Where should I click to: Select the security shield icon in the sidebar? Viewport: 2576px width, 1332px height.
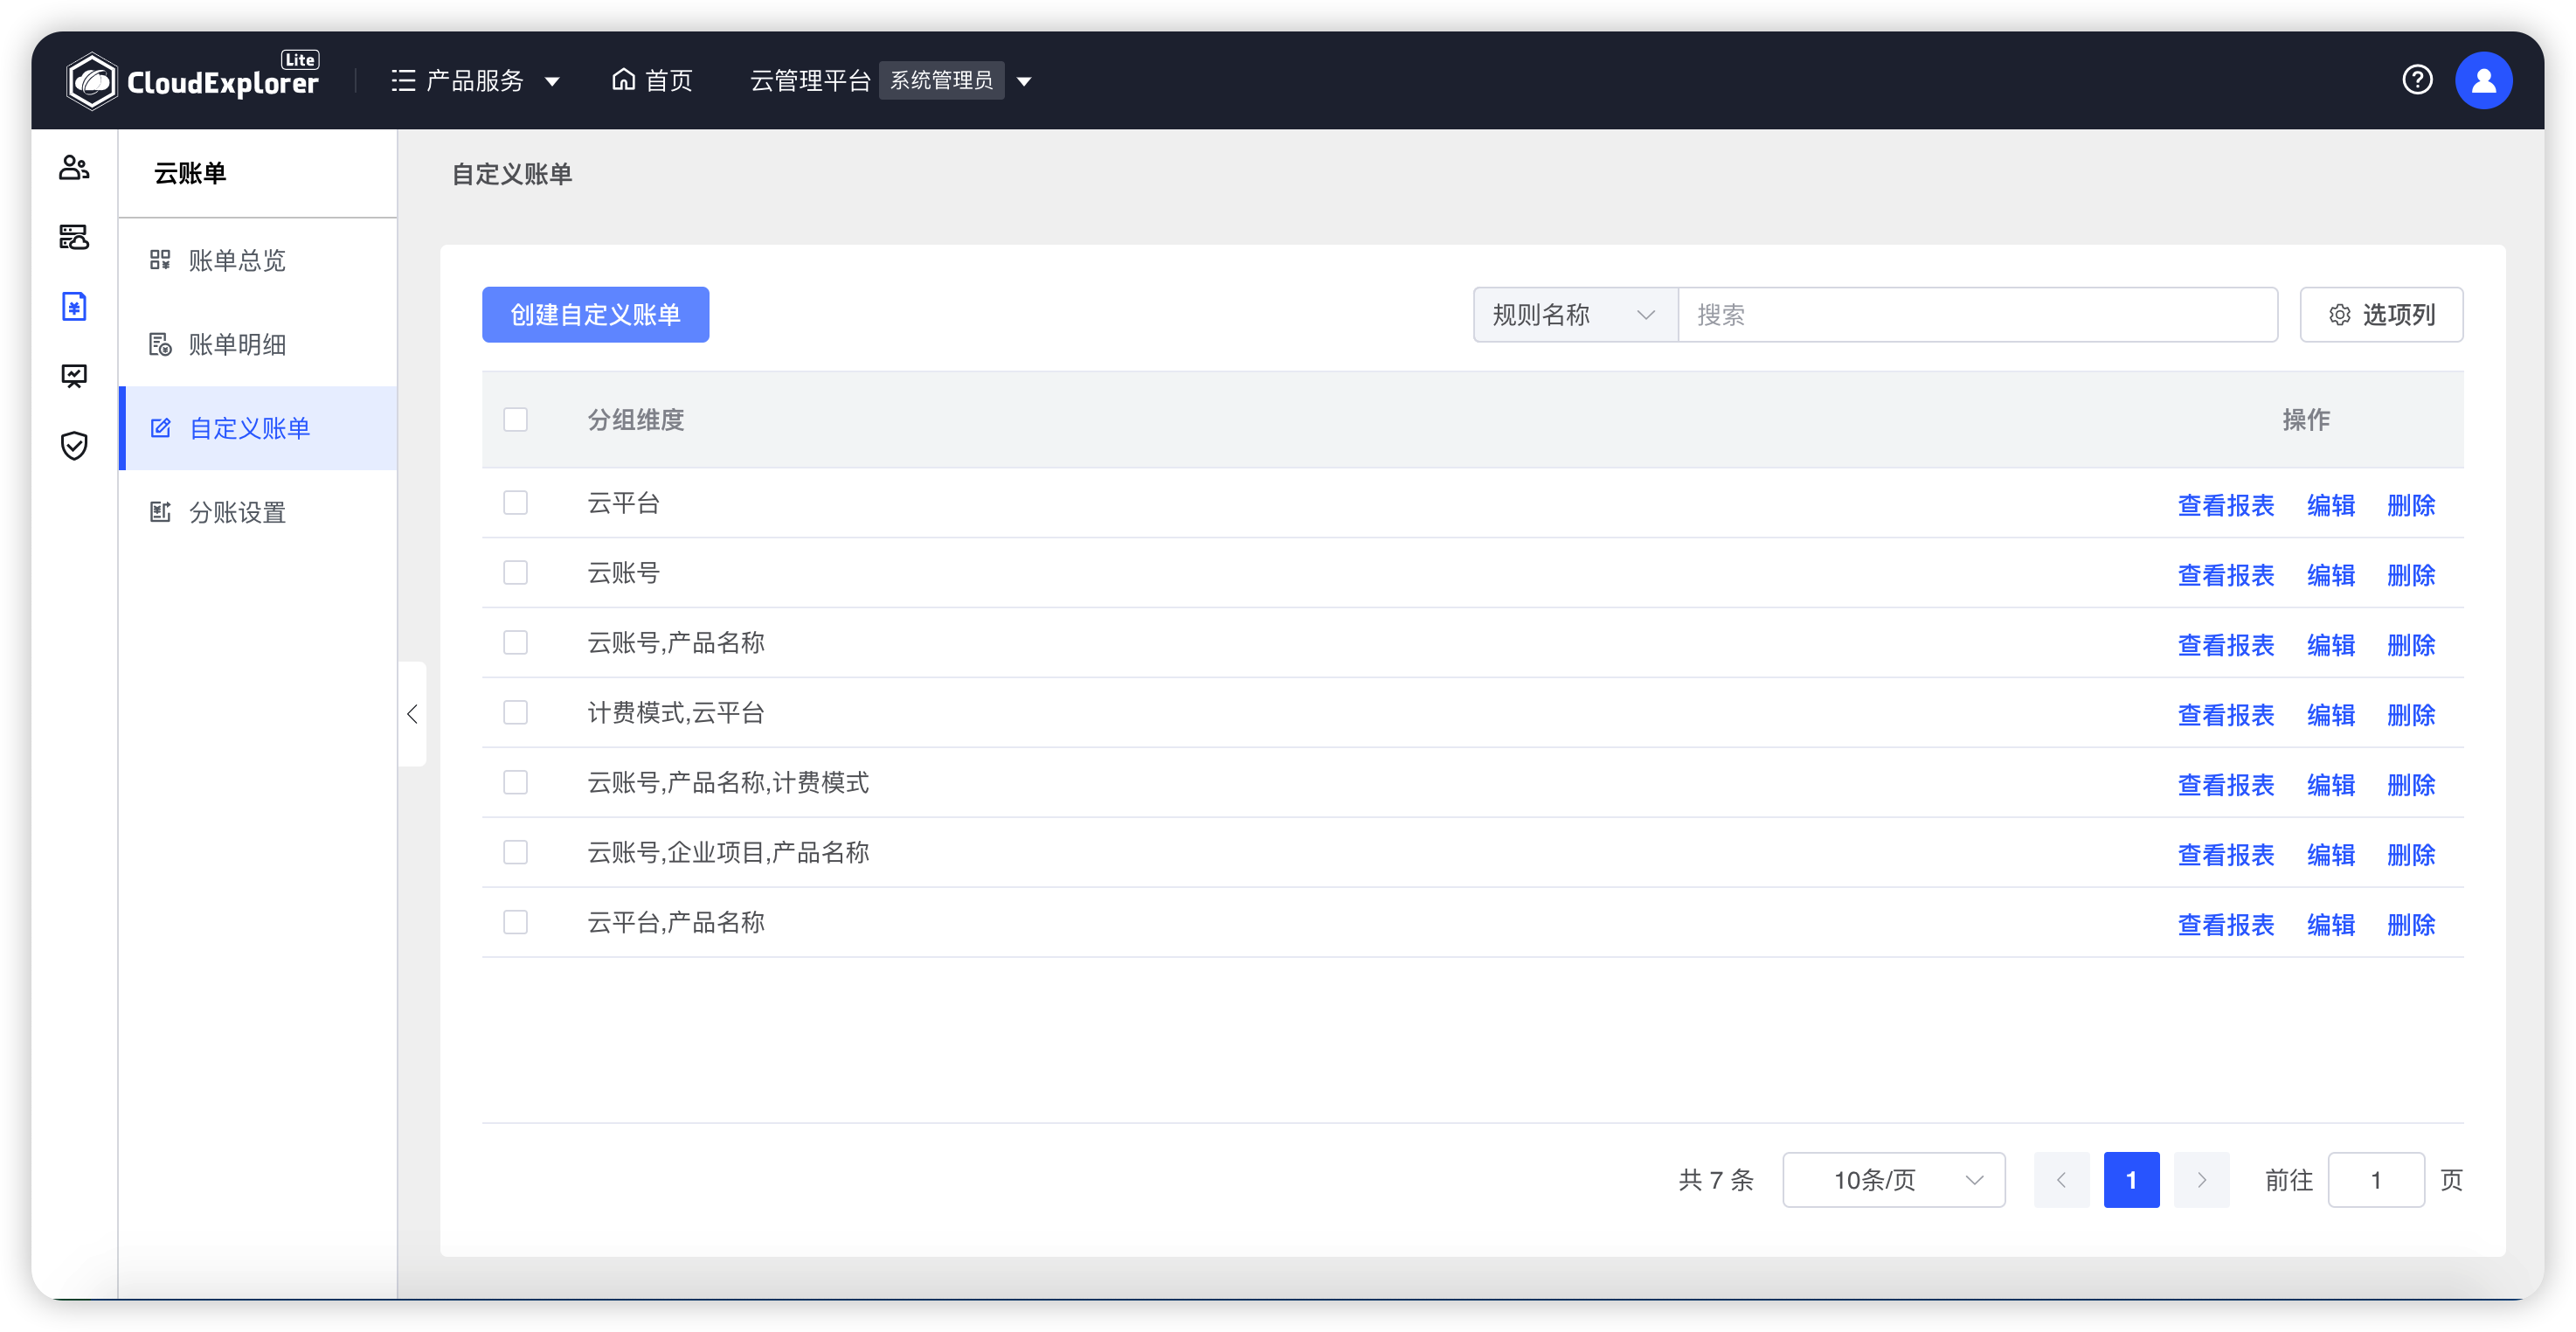(74, 446)
